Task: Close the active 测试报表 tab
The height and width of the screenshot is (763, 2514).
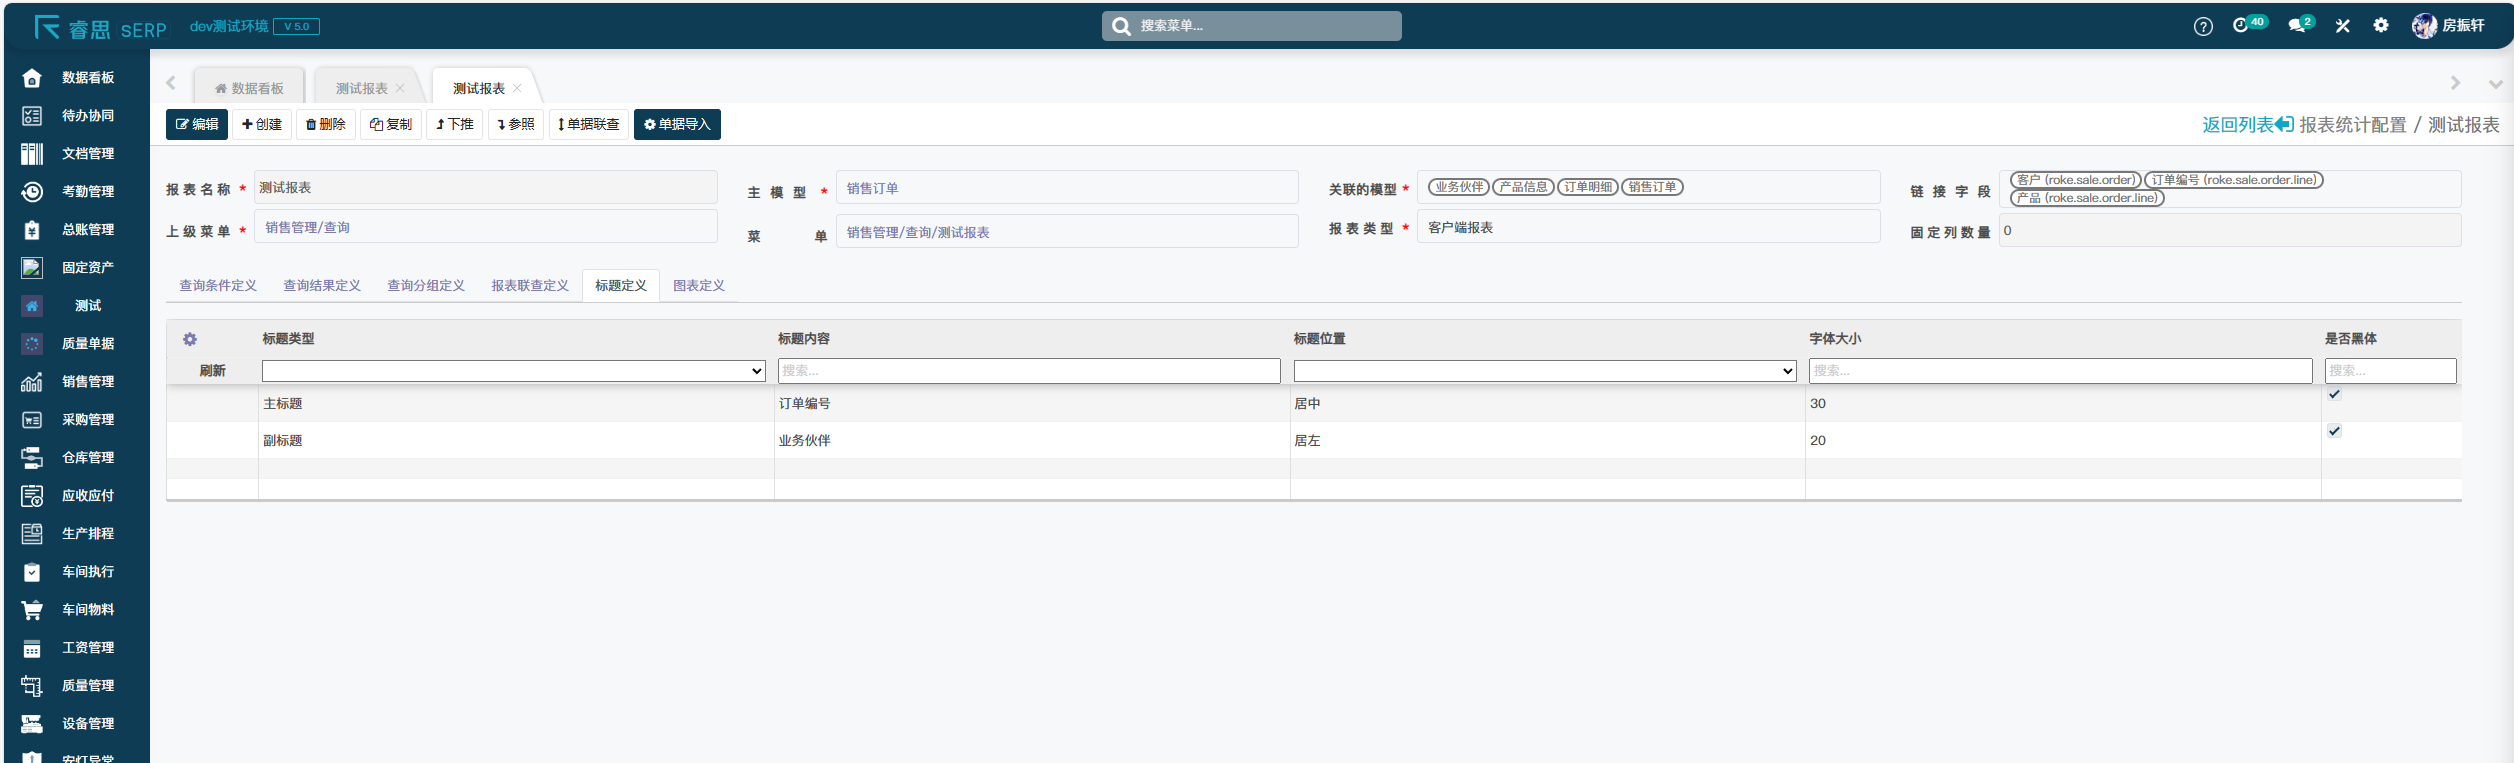Action: [x=517, y=89]
